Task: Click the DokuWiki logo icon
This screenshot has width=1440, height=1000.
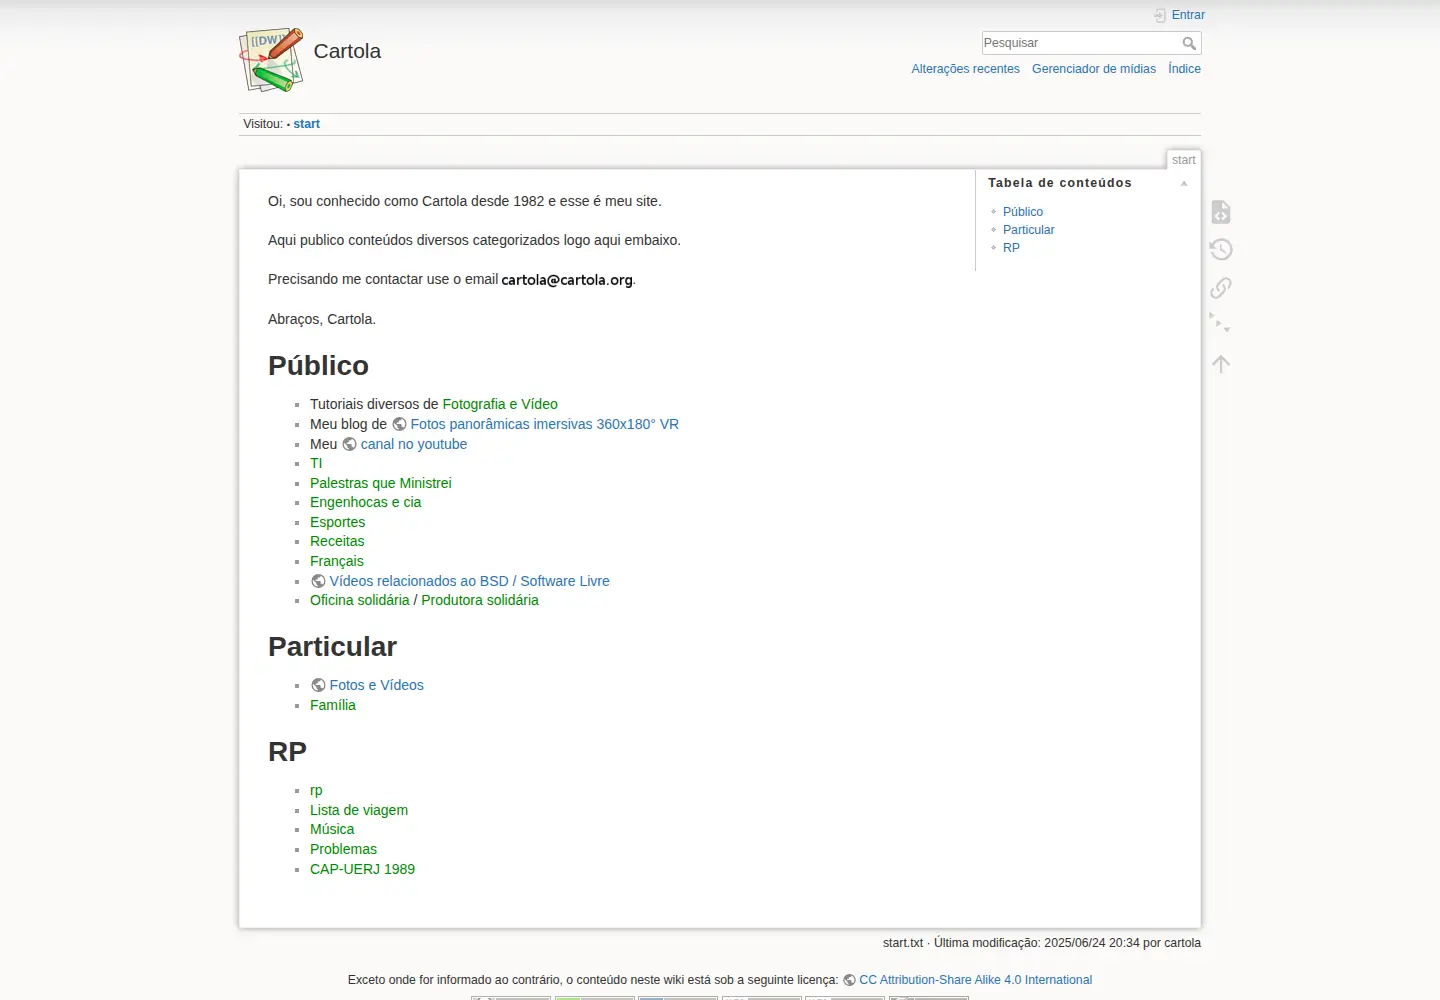Action: (271, 60)
